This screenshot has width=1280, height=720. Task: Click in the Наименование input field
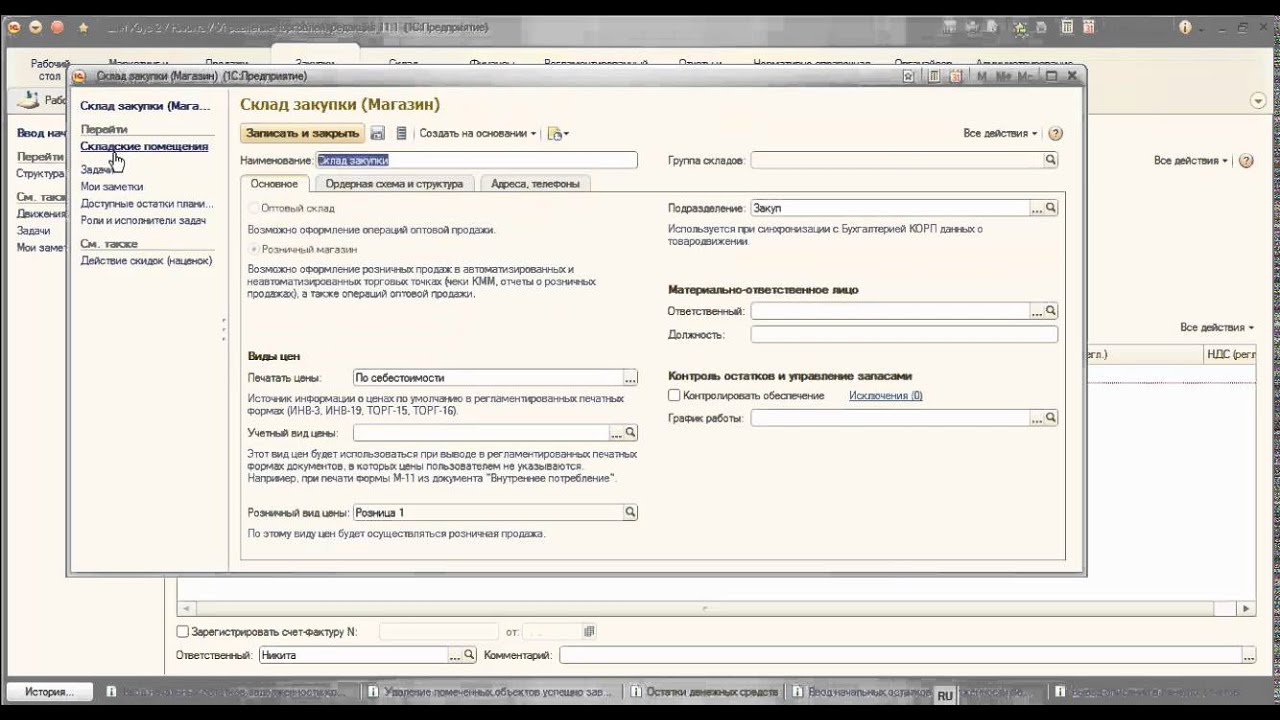[x=476, y=160]
